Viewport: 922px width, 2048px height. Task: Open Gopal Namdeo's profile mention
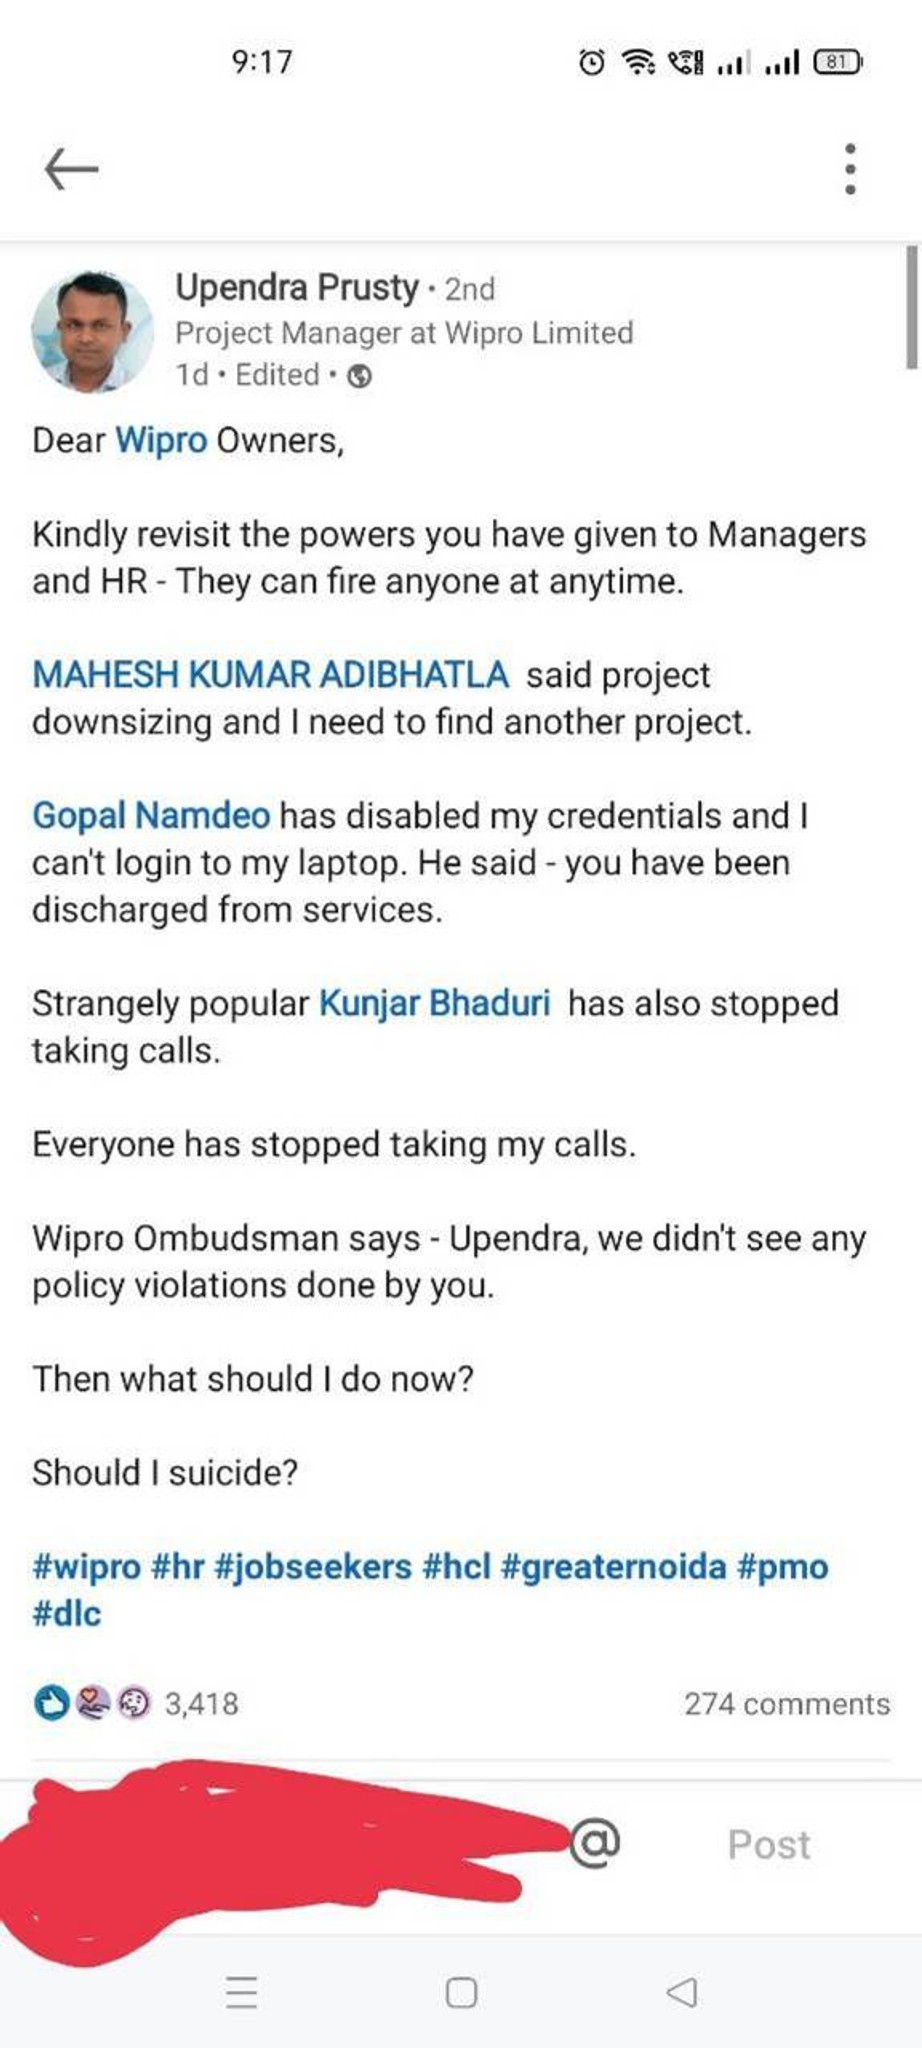coord(151,816)
